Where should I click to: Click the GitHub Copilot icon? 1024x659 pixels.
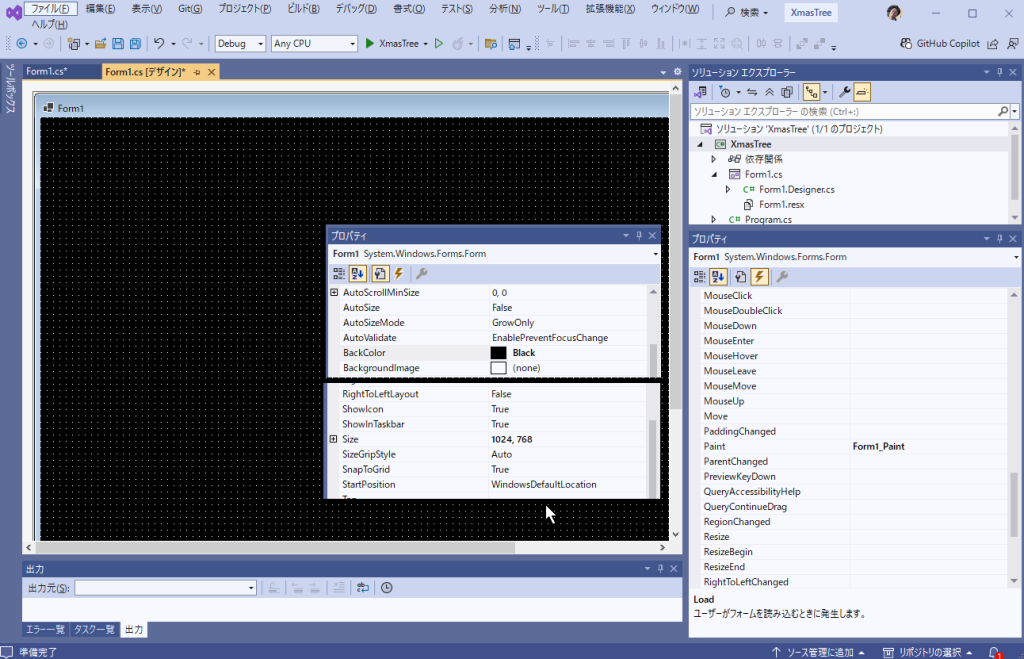click(908, 44)
